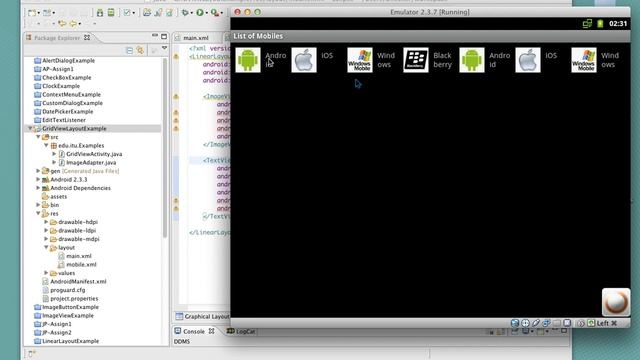Click the Android SDK Manager toolbar icon
Screen dimensions: 640x360
point(100,13)
